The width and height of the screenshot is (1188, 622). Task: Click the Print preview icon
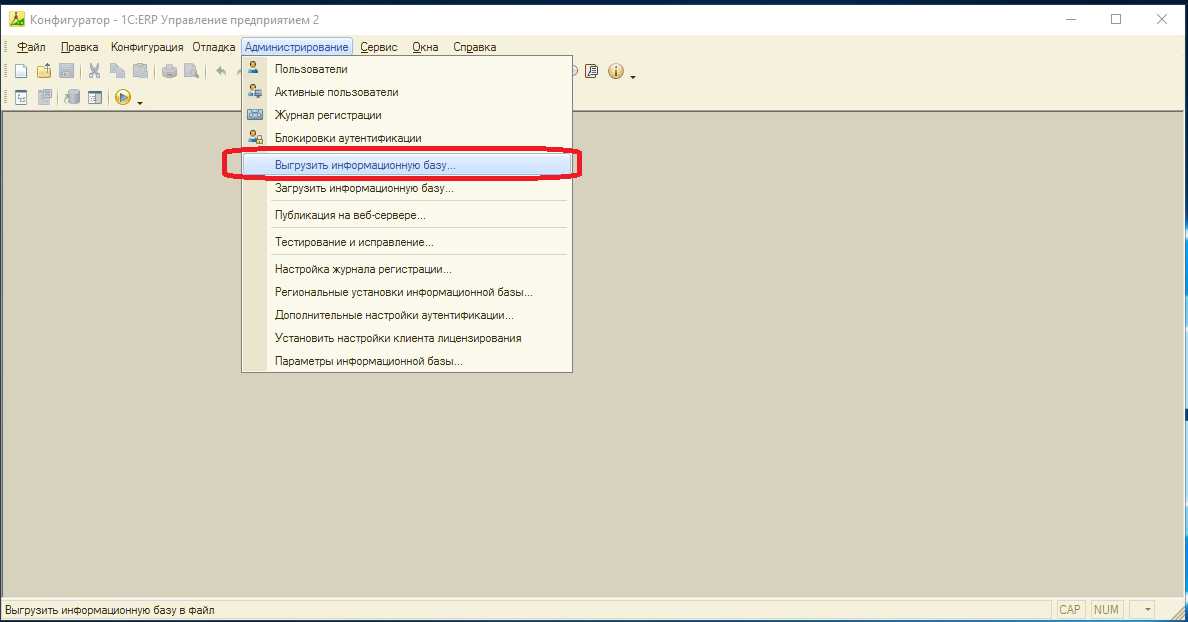[192, 71]
